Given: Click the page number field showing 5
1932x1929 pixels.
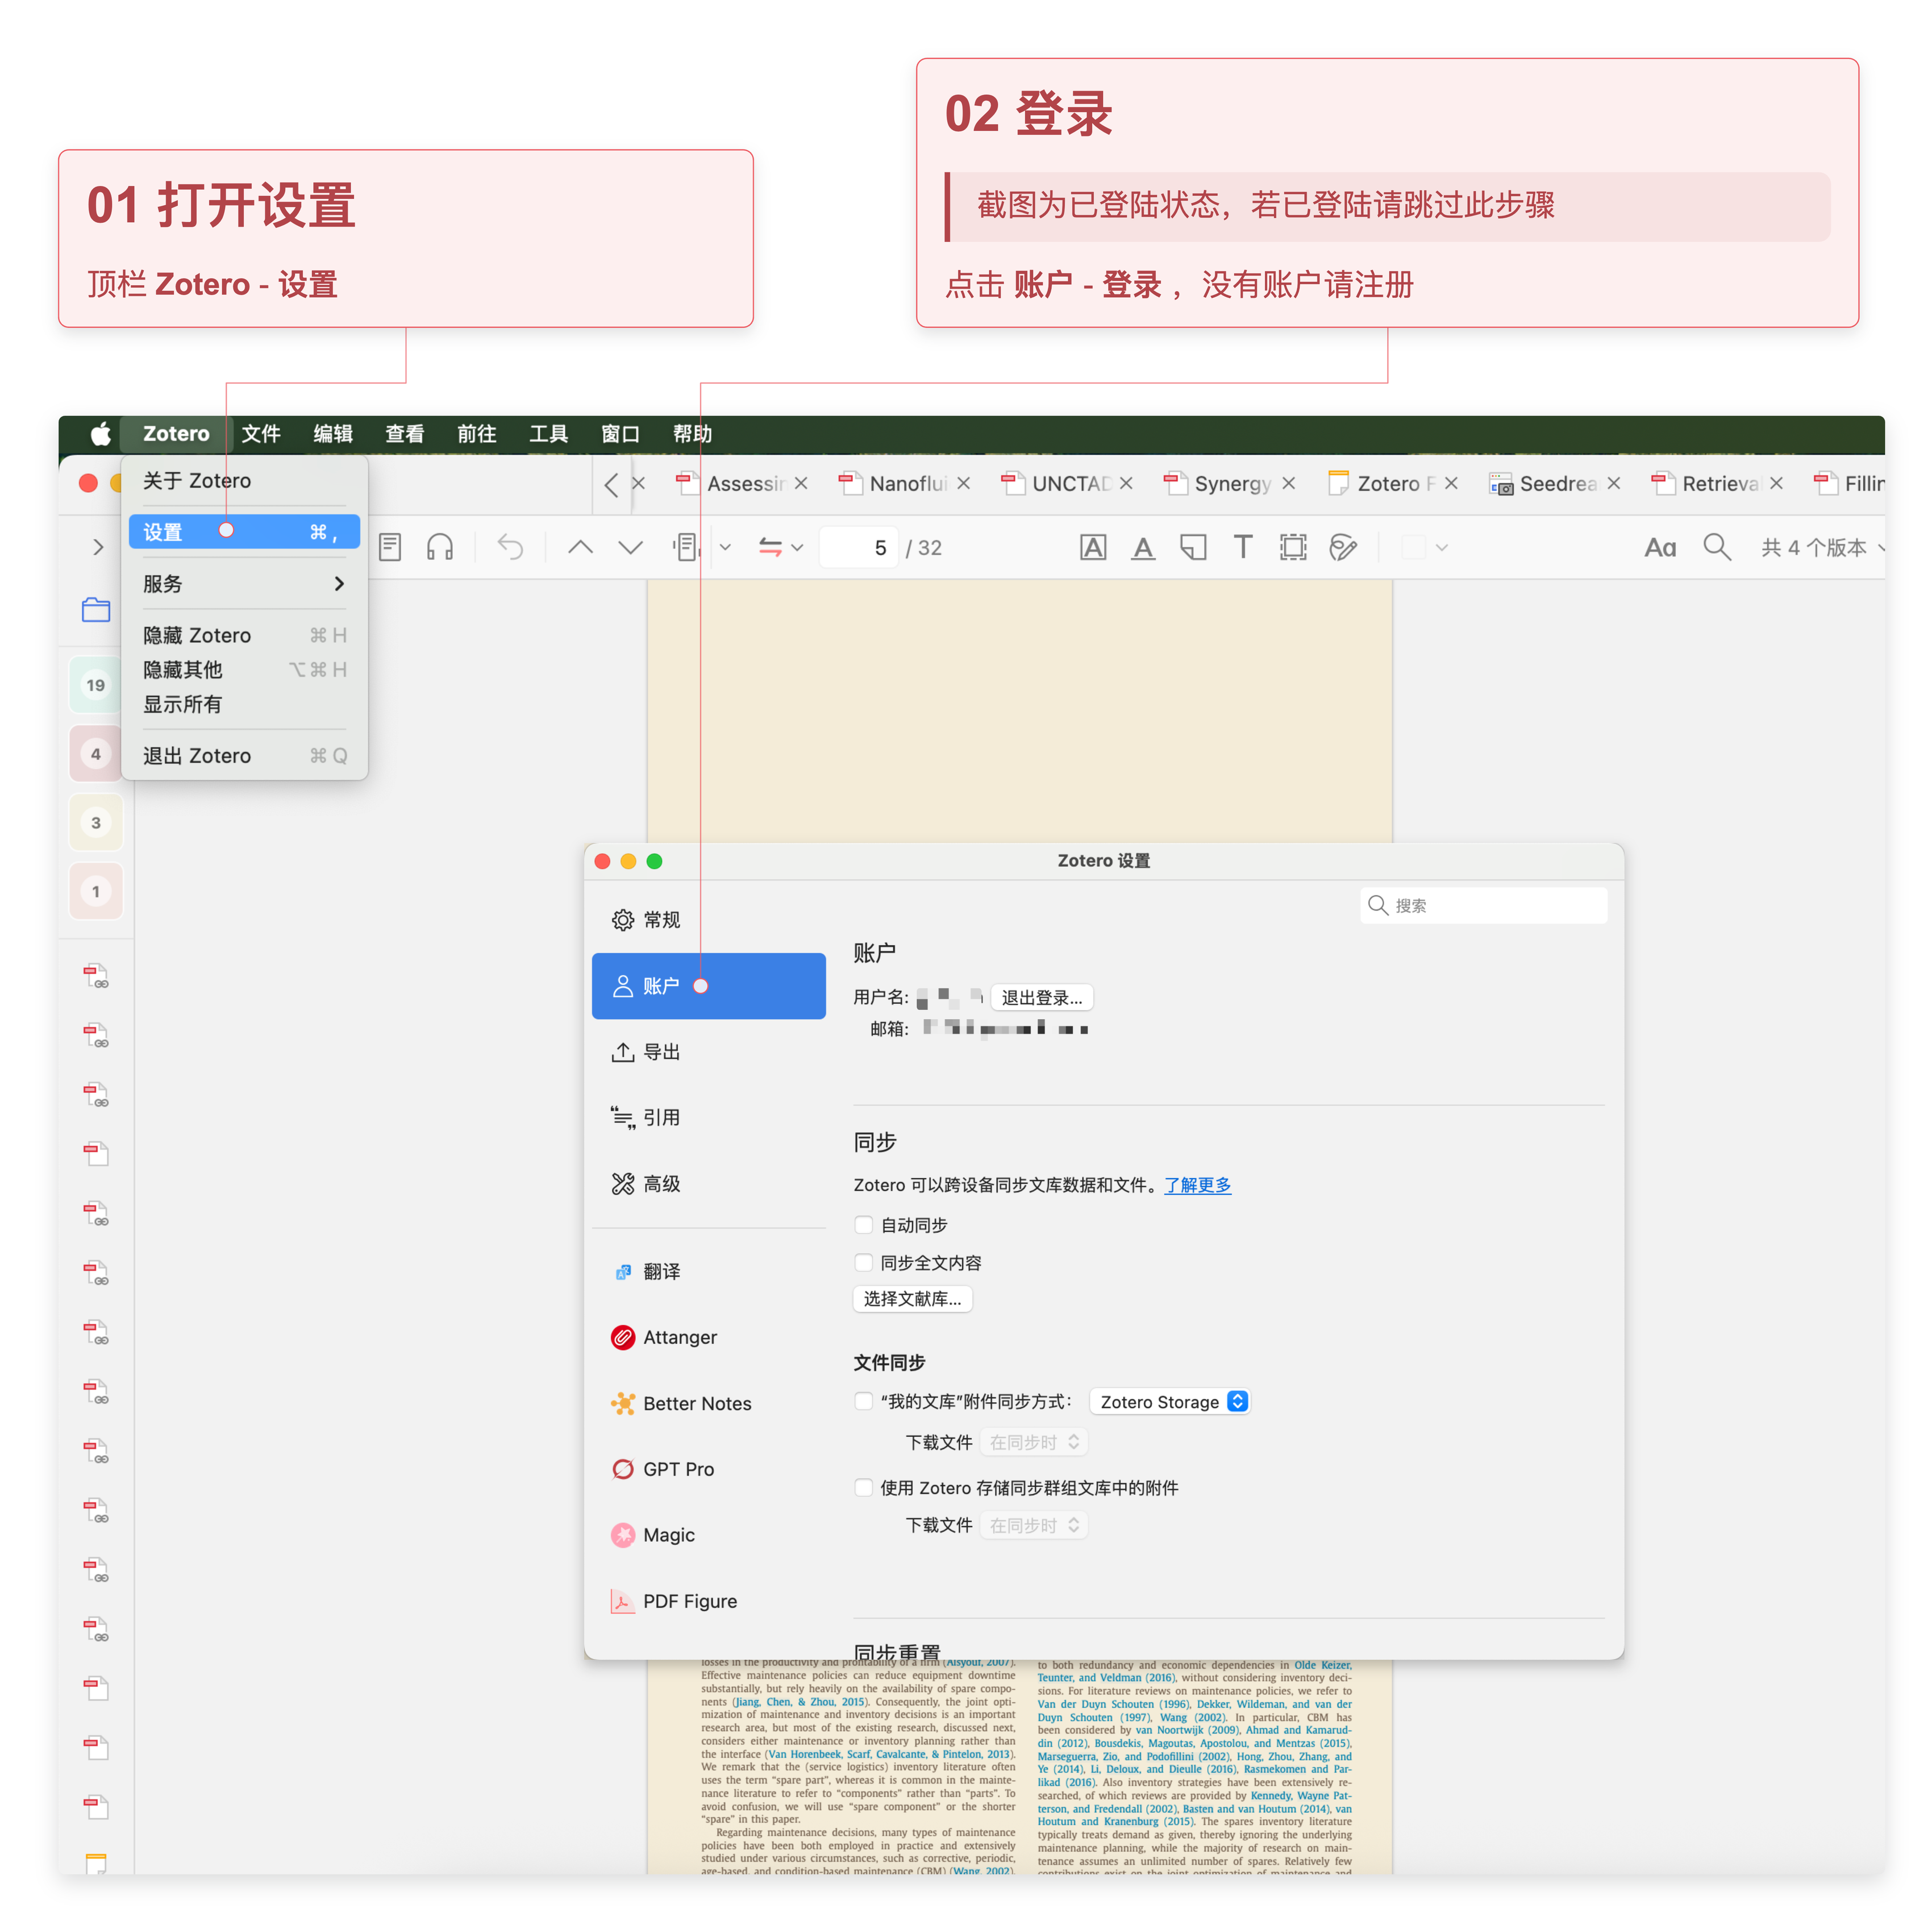Looking at the screenshot, I should 858,548.
